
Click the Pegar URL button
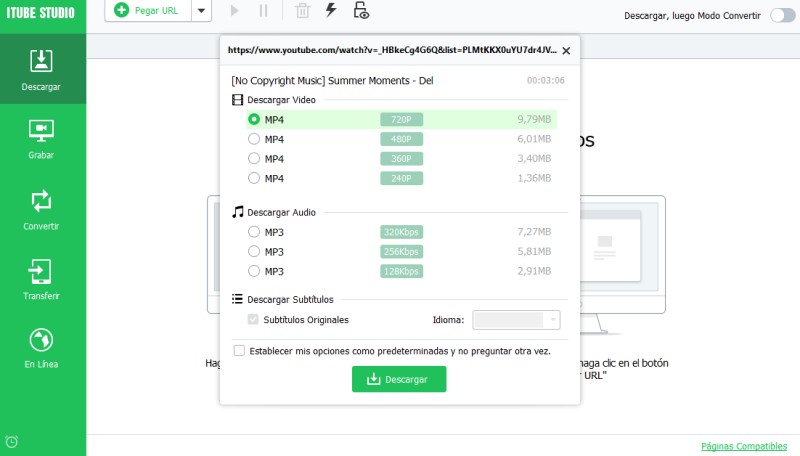click(148, 11)
